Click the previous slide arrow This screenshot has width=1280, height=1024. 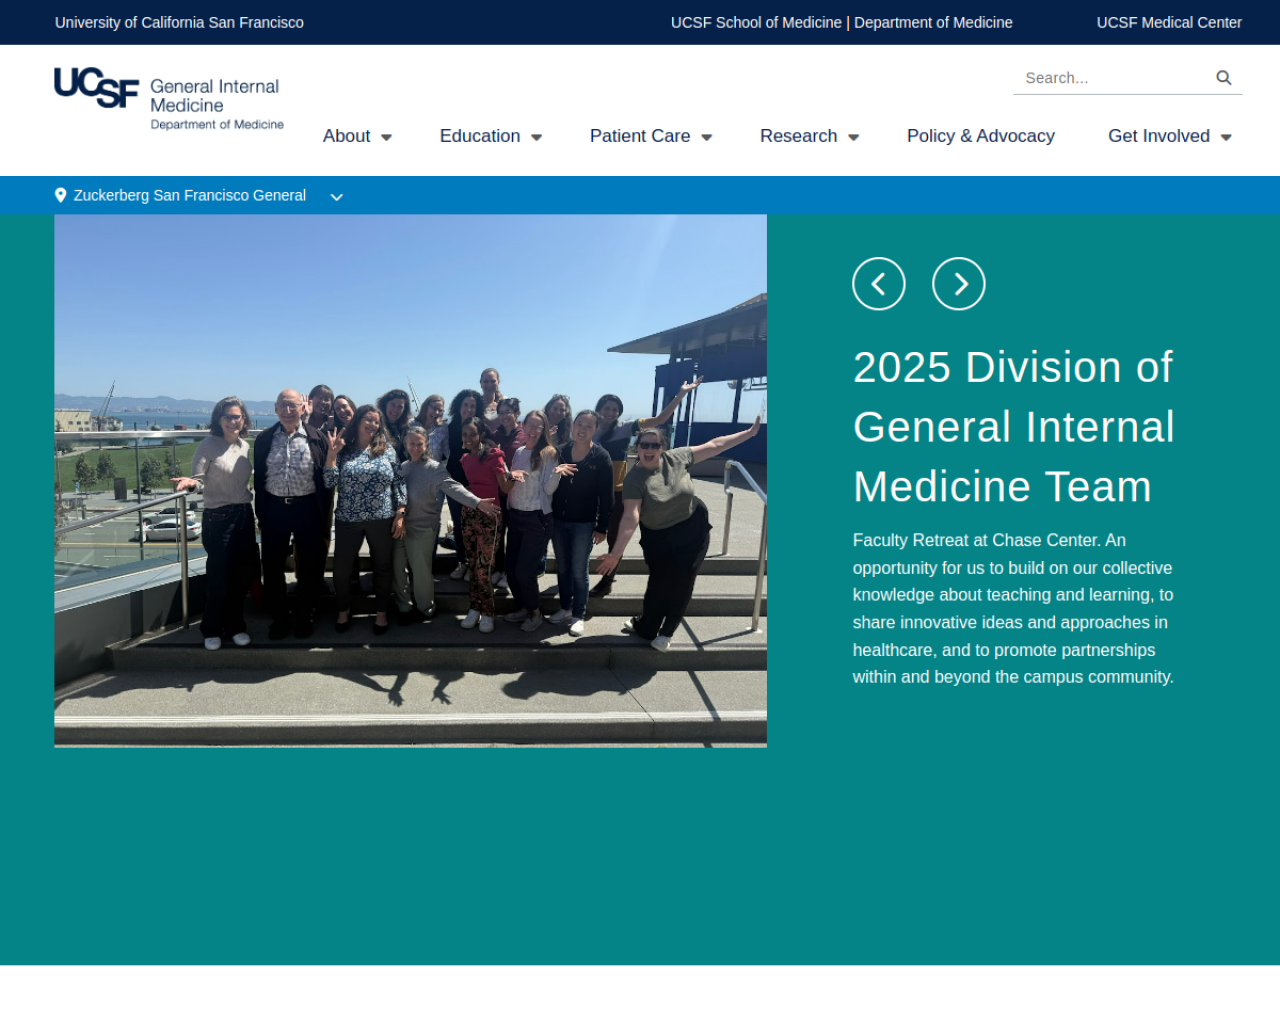(x=879, y=284)
